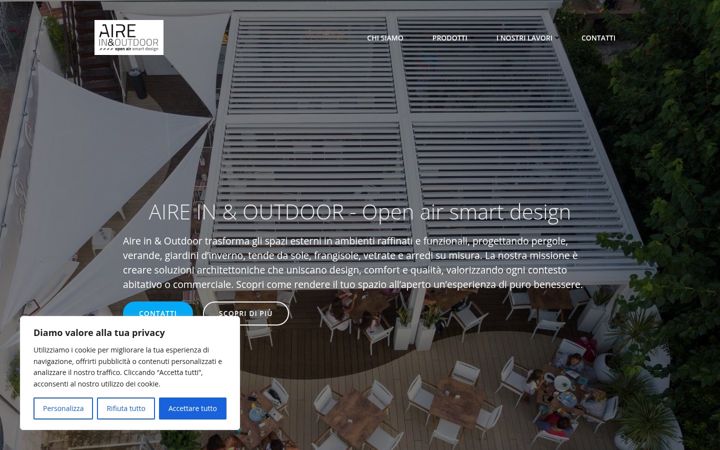Image resolution: width=720 pixels, height=450 pixels.
Task: Navigate to CONTATTI in the top menu
Action: tap(598, 38)
